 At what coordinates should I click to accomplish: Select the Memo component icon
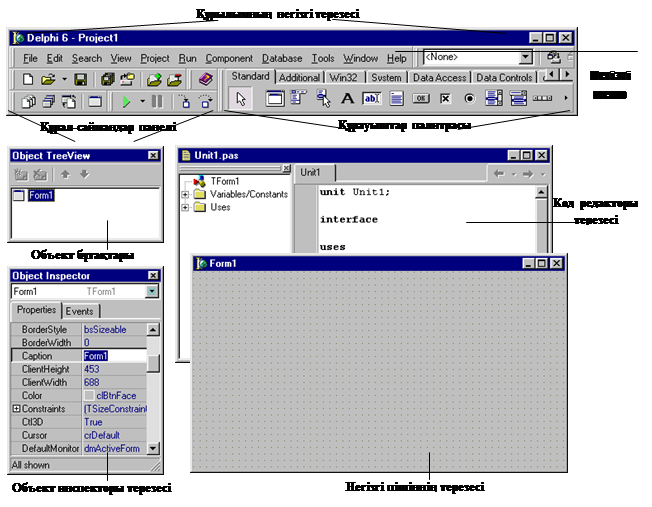tap(396, 99)
